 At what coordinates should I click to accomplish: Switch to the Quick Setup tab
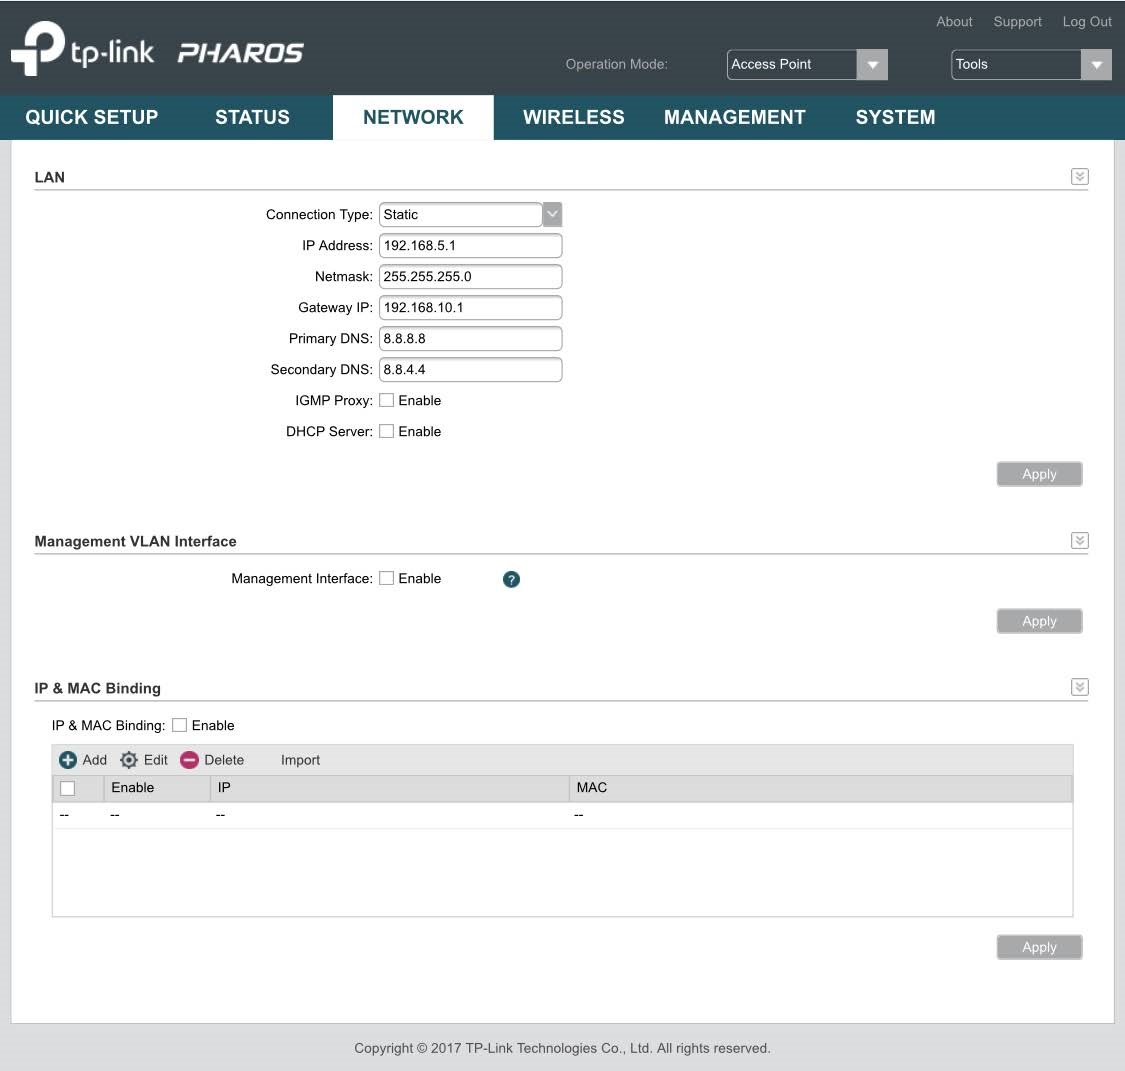tap(92, 117)
